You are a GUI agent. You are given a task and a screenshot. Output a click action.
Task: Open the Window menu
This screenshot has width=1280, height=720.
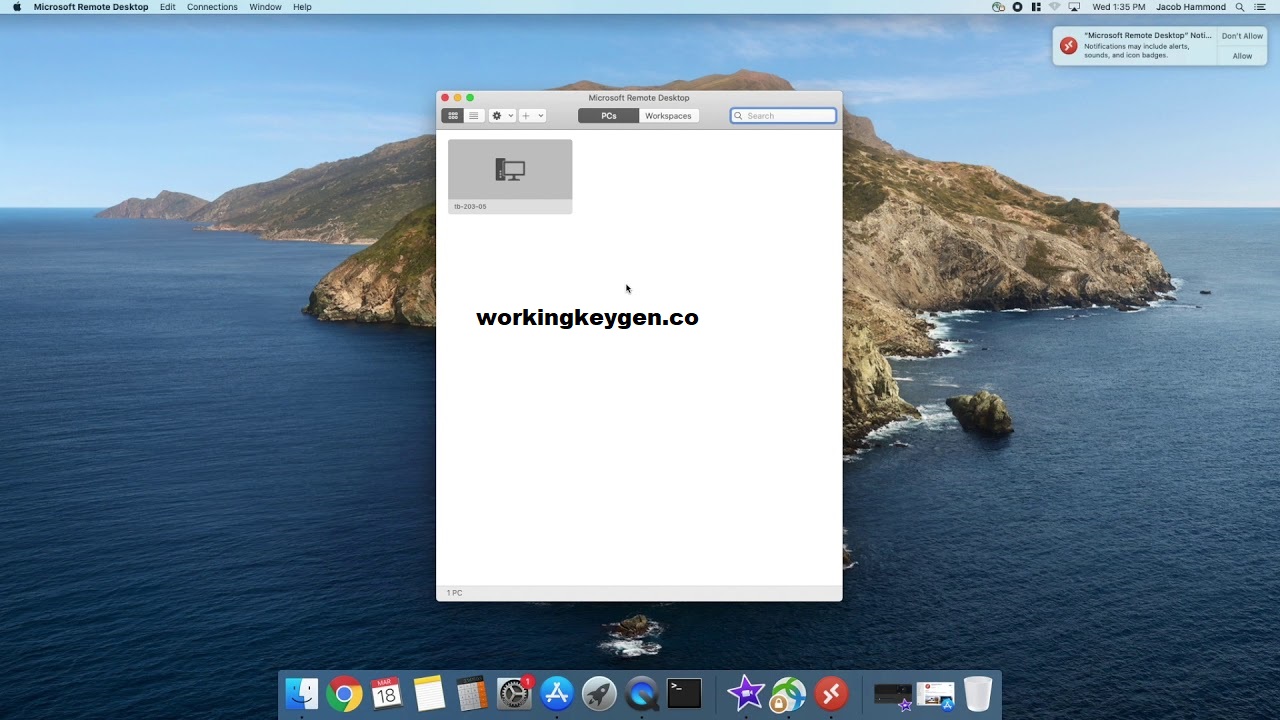pos(265,7)
